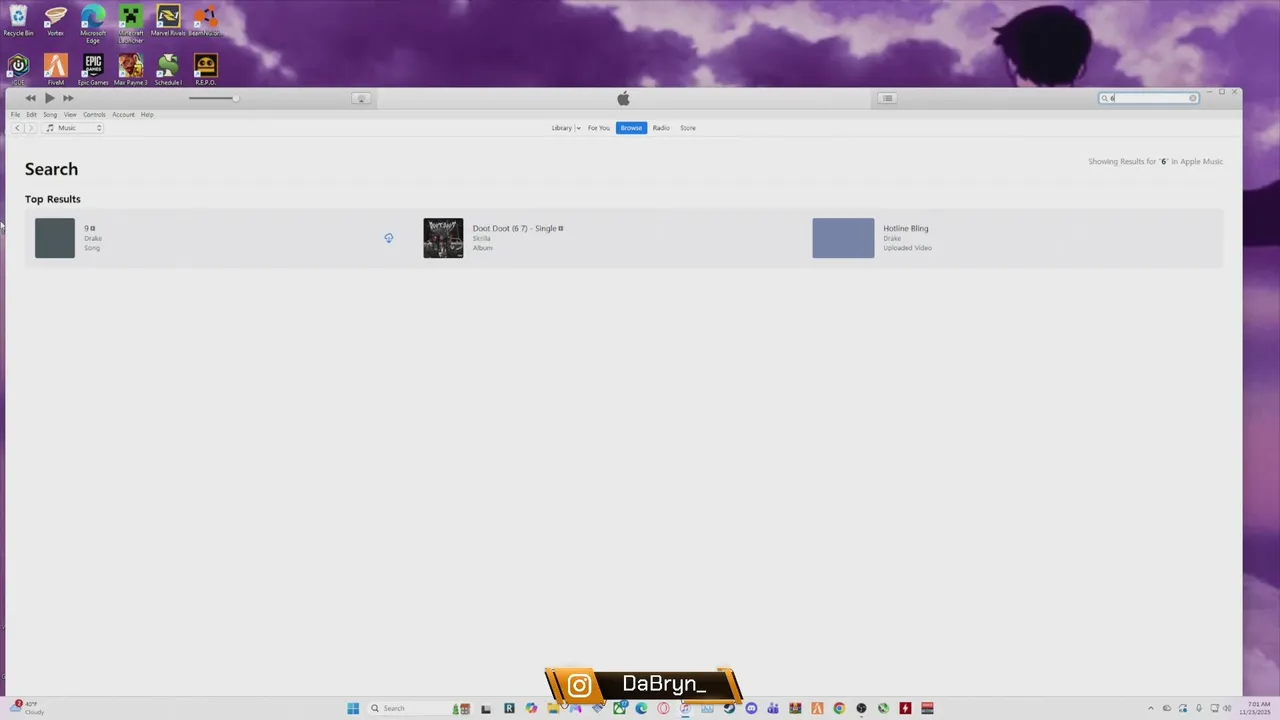
Task: Open Schedule I desktop shortcut
Action: tap(168, 68)
